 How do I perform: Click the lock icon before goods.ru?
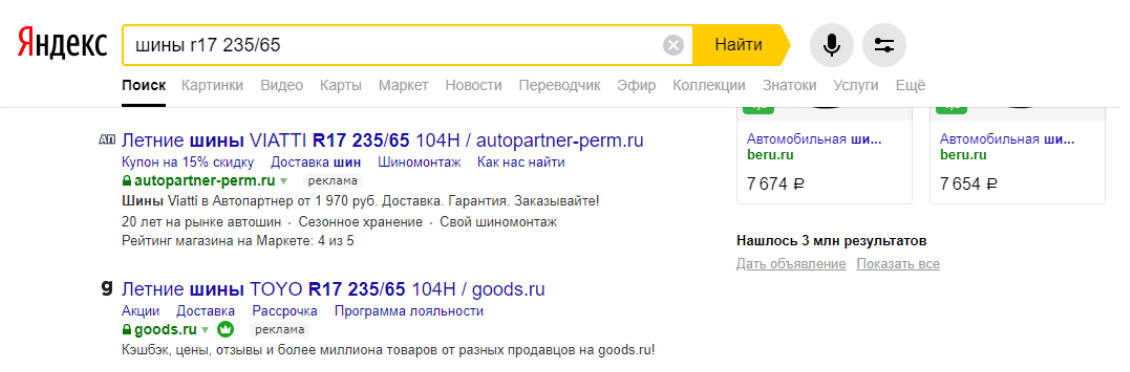coord(127,330)
